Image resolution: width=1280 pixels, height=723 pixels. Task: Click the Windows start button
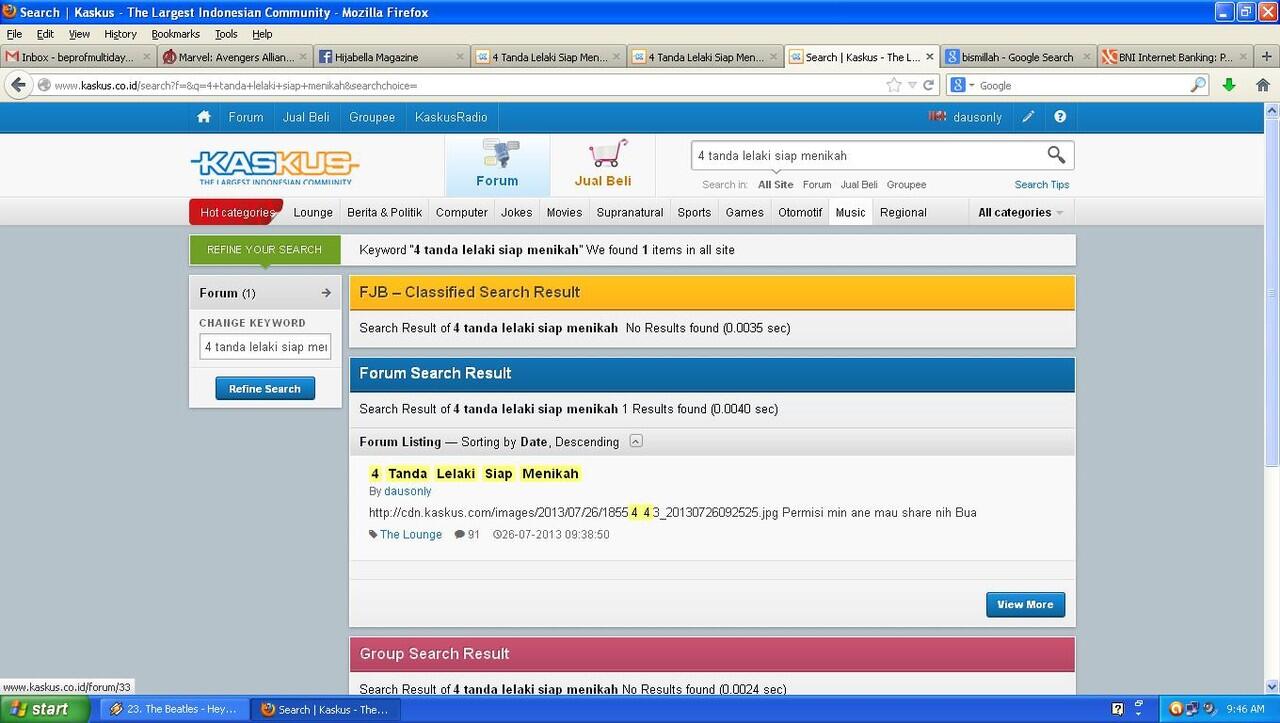tap(46, 709)
